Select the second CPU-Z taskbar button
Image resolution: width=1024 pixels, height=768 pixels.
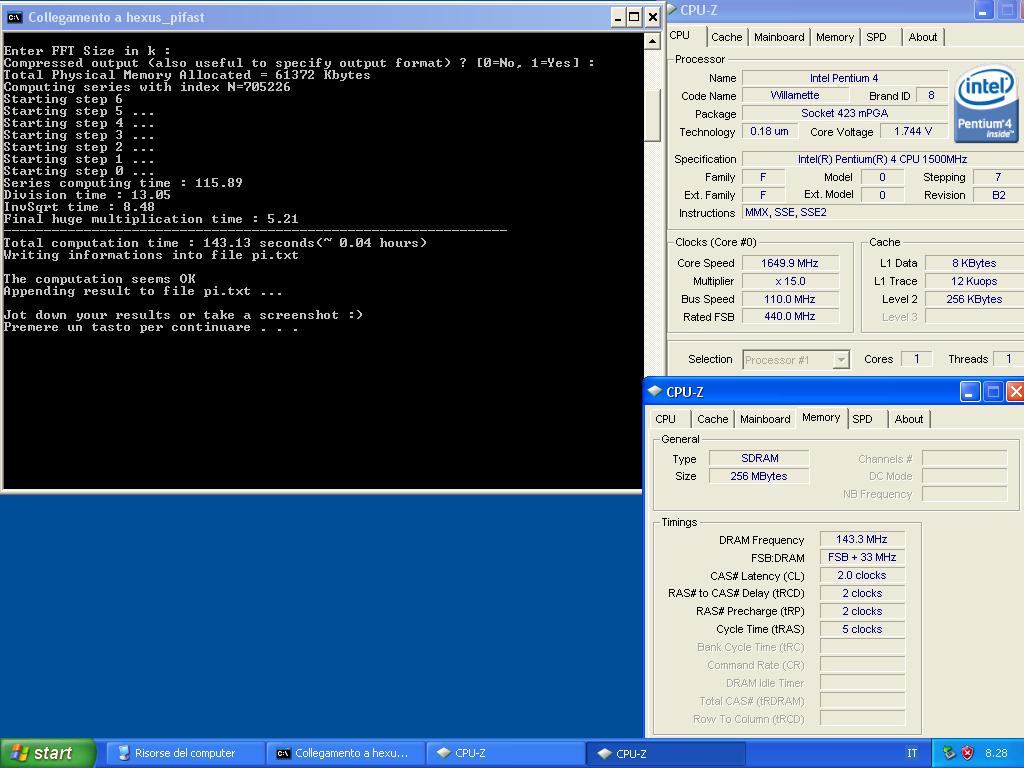click(666, 754)
